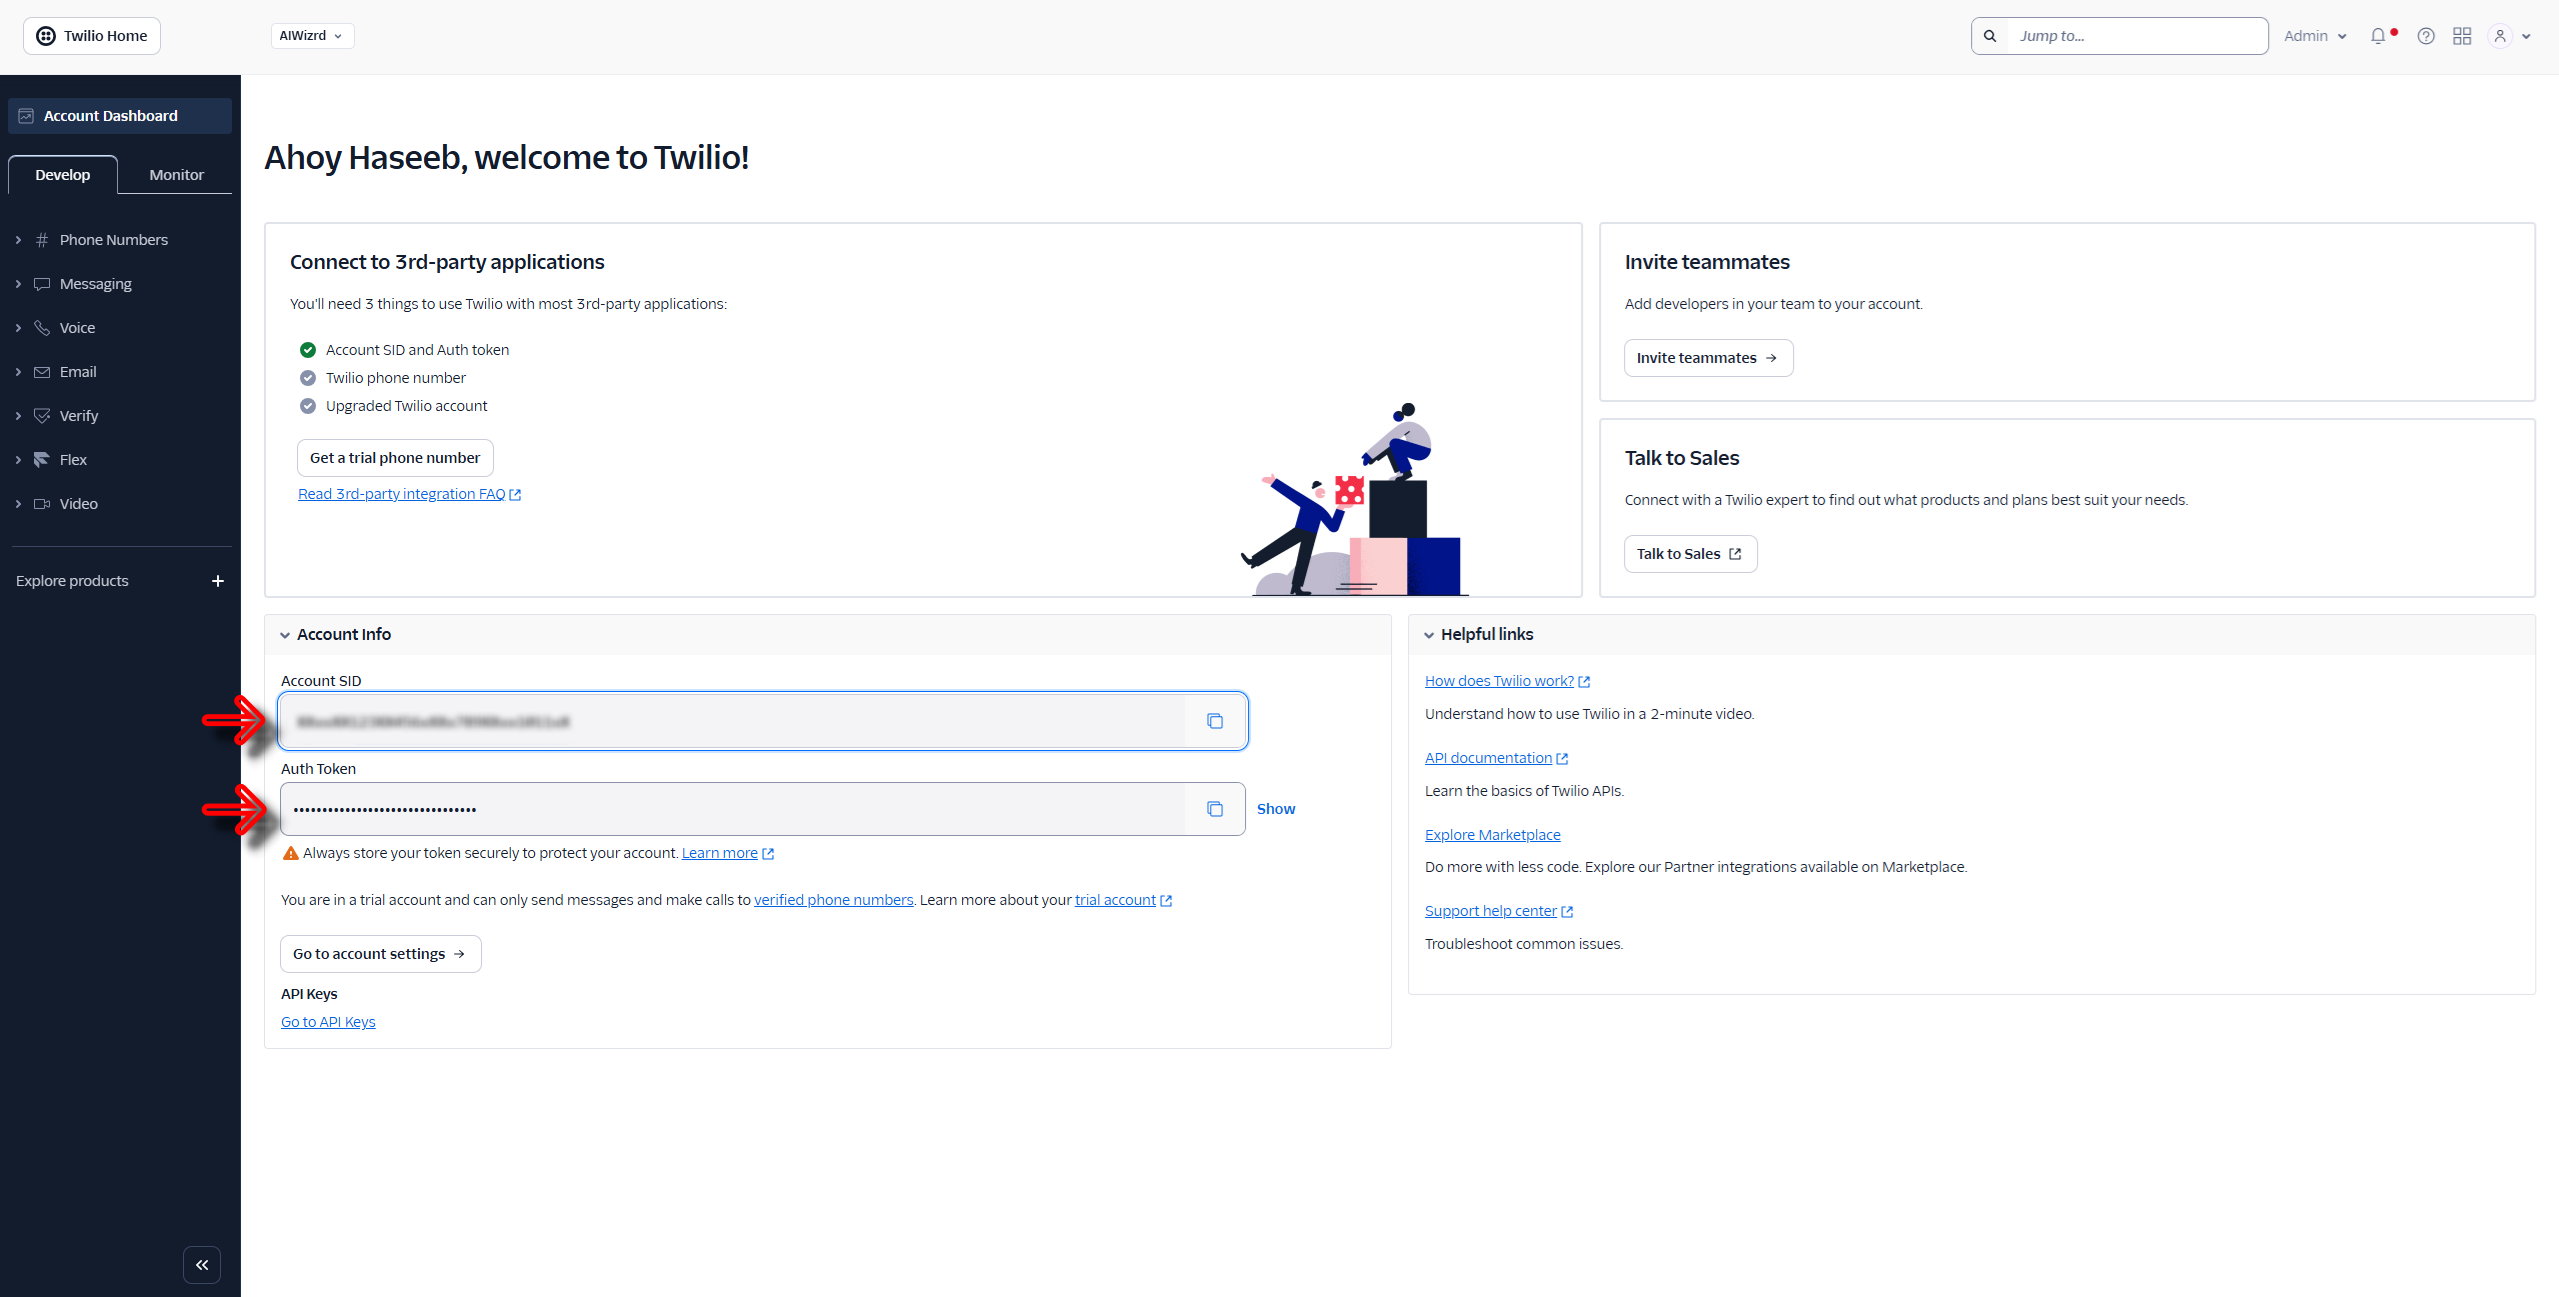Copy the Account SID value
This screenshot has width=2559, height=1297.
coord(1214,721)
